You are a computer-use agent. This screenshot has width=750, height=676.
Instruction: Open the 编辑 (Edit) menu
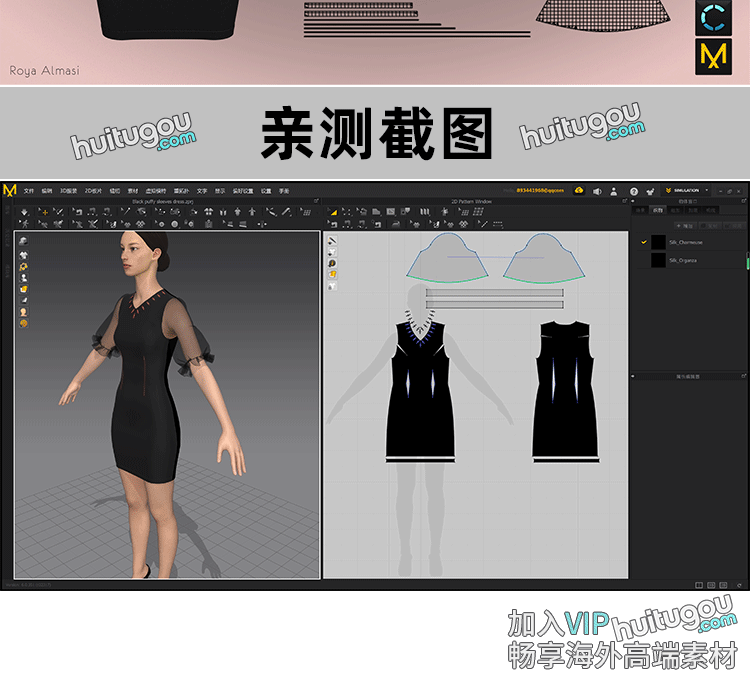[x=46, y=191]
